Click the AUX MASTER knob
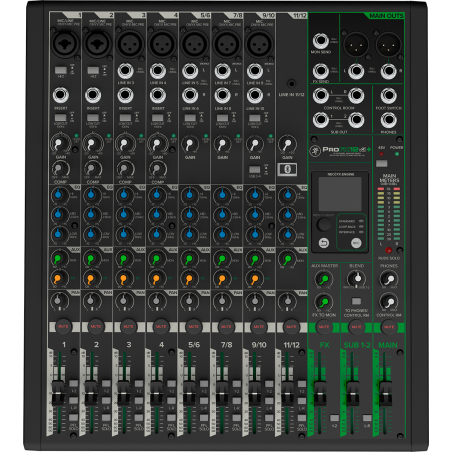452x452 pixels. tap(323, 279)
